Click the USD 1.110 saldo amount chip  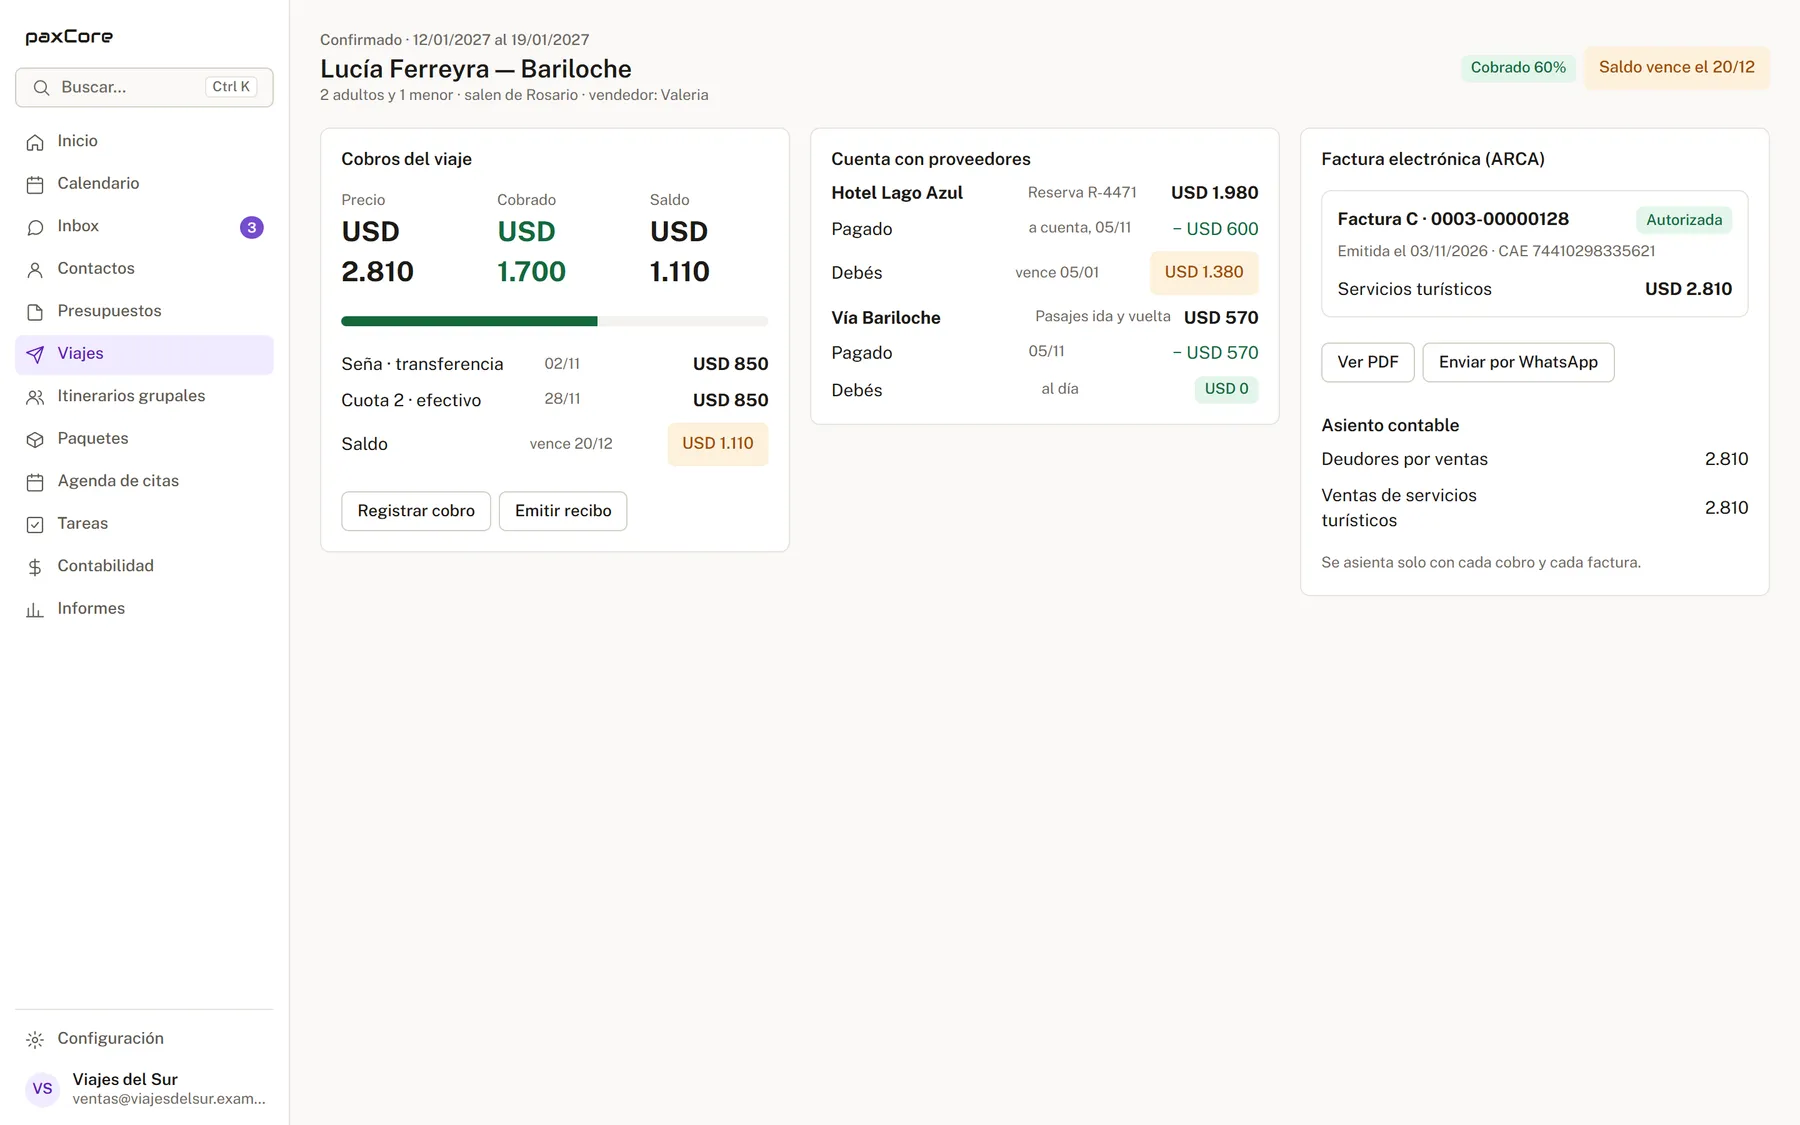coord(718,444)
